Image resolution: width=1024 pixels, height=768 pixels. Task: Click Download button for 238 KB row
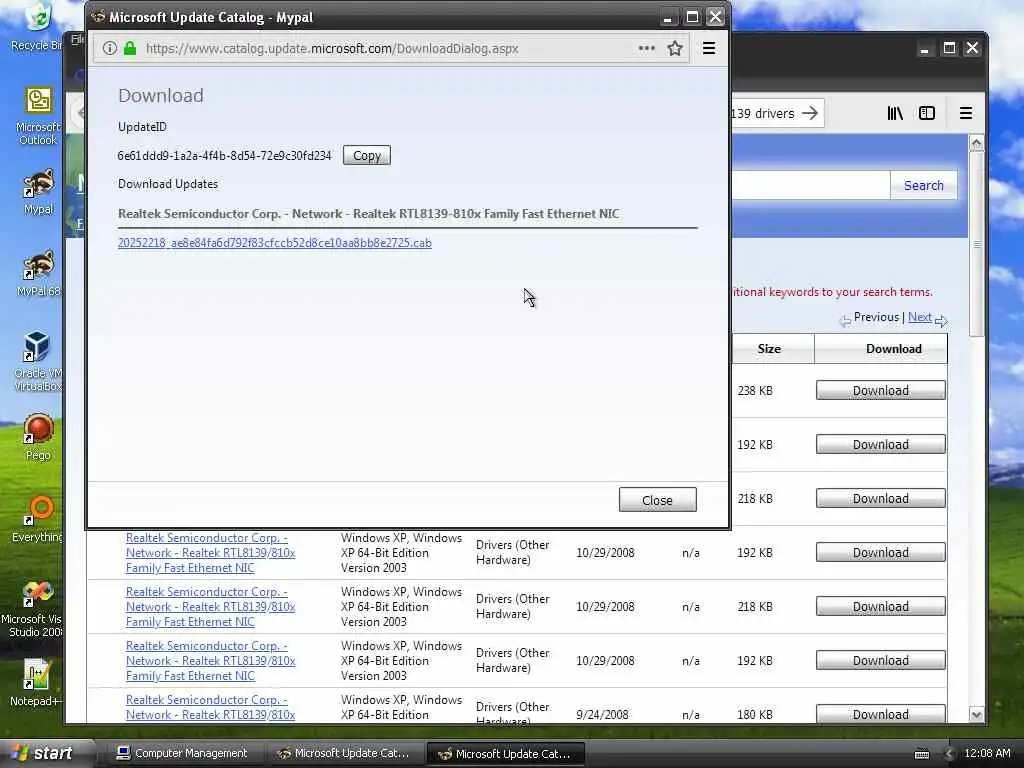click(x=880, y=391)
